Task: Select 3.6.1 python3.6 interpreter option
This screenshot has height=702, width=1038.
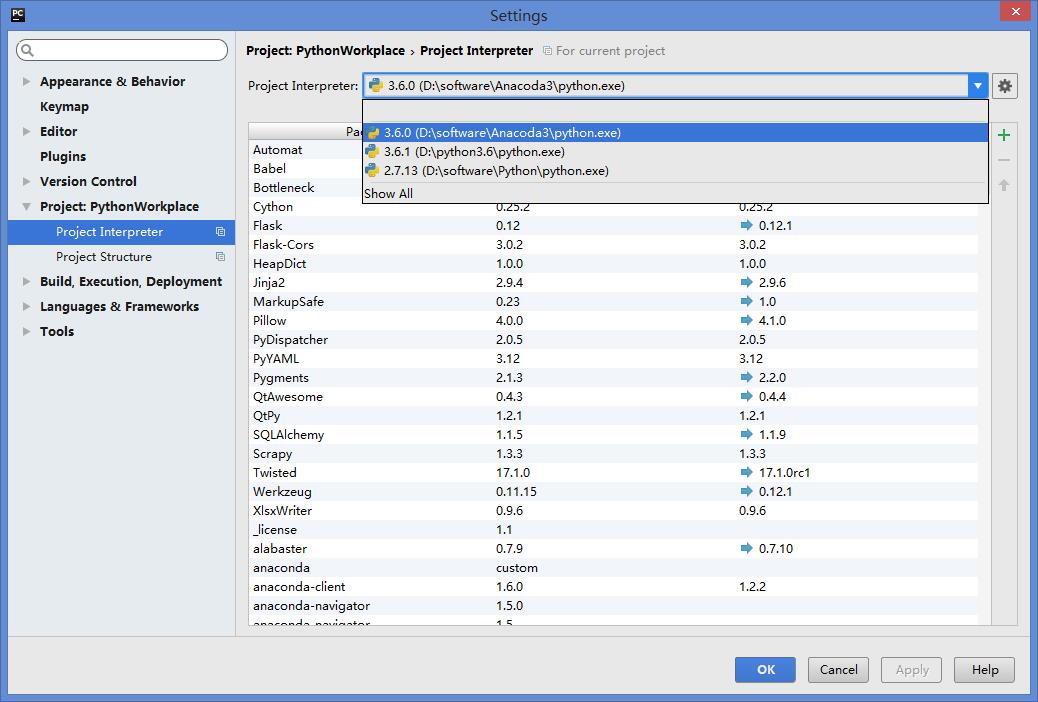Action: click(675, 152)
